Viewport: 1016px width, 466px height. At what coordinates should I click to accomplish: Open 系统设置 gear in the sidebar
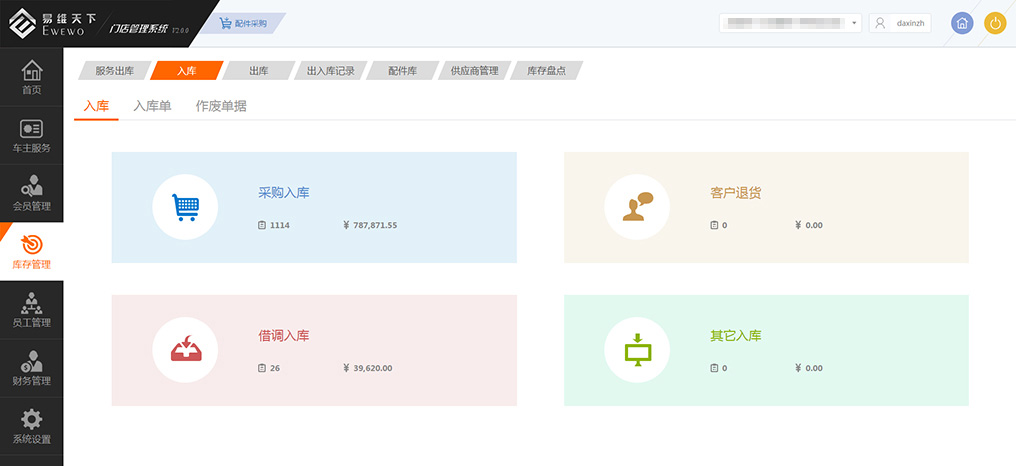pyautogui.click(x=32, y=426)
